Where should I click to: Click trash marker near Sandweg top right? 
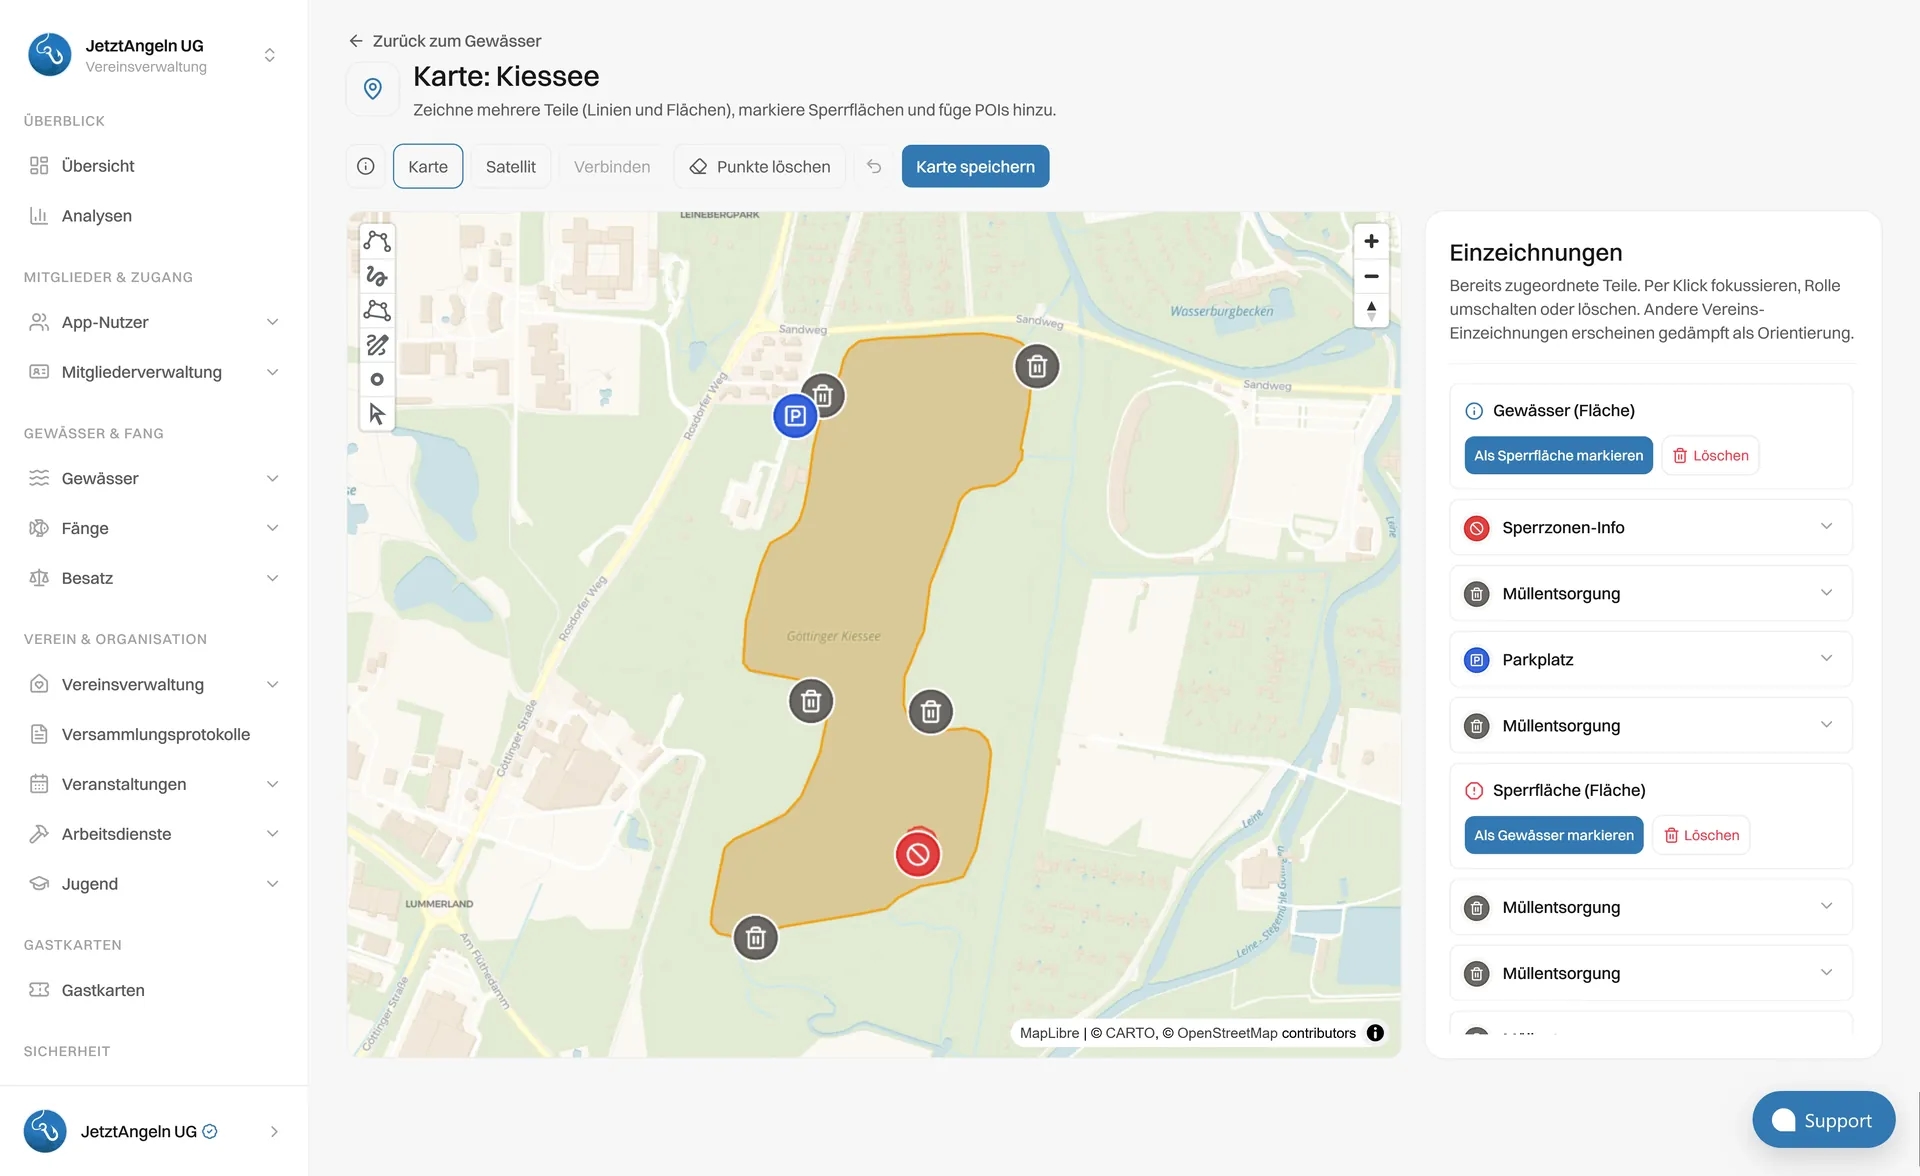coord(1037,367)
